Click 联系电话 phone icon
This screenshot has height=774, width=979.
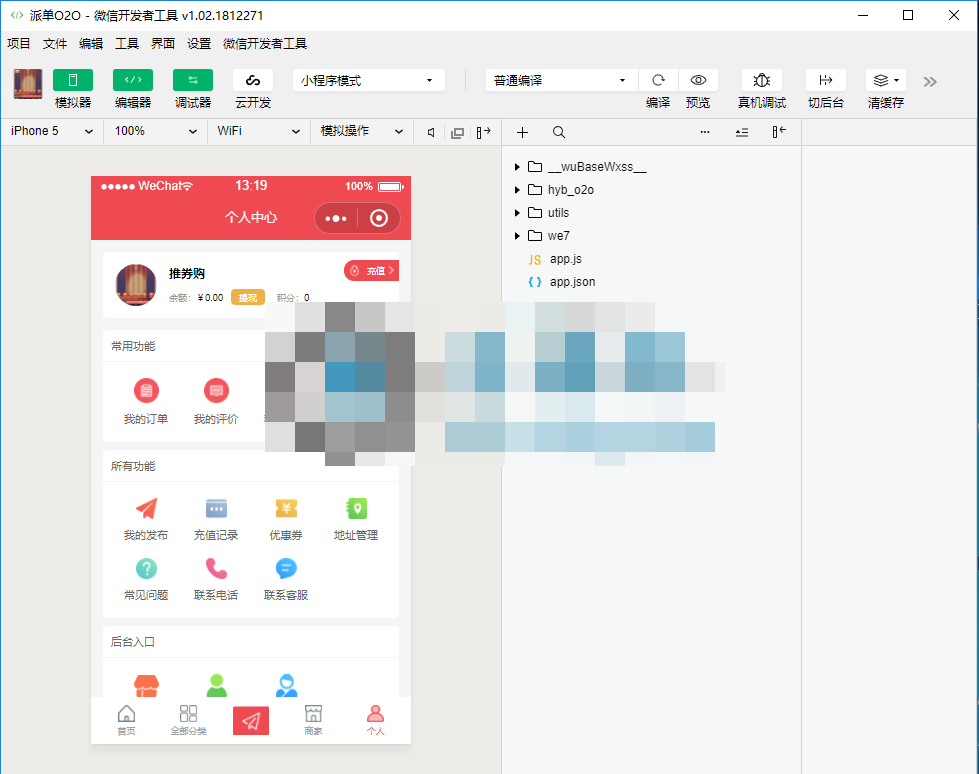[216, 569]
